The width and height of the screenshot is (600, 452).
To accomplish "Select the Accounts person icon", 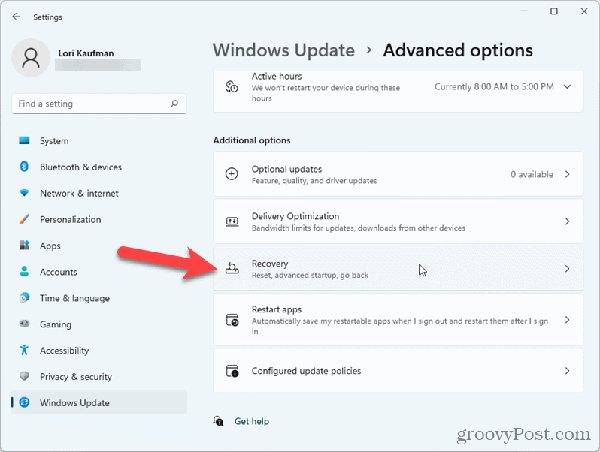I will point(24,272).
